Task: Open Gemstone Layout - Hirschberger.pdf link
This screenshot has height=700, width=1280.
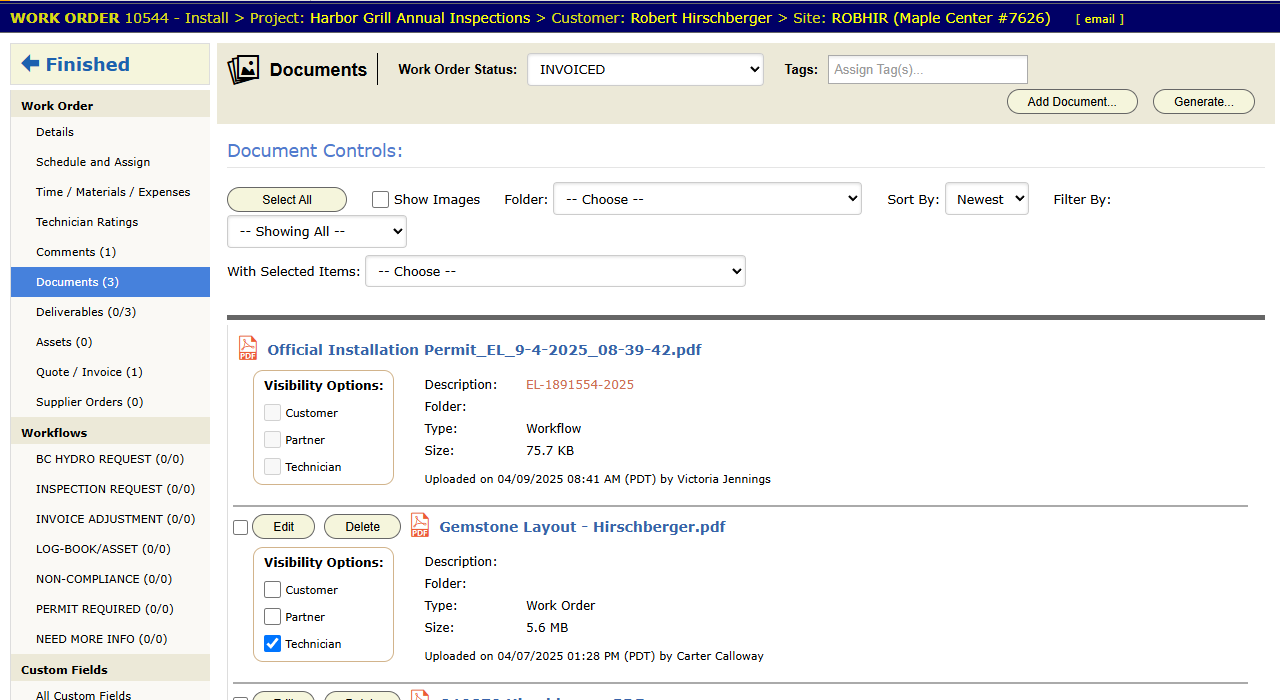Action: click(582, 527)
